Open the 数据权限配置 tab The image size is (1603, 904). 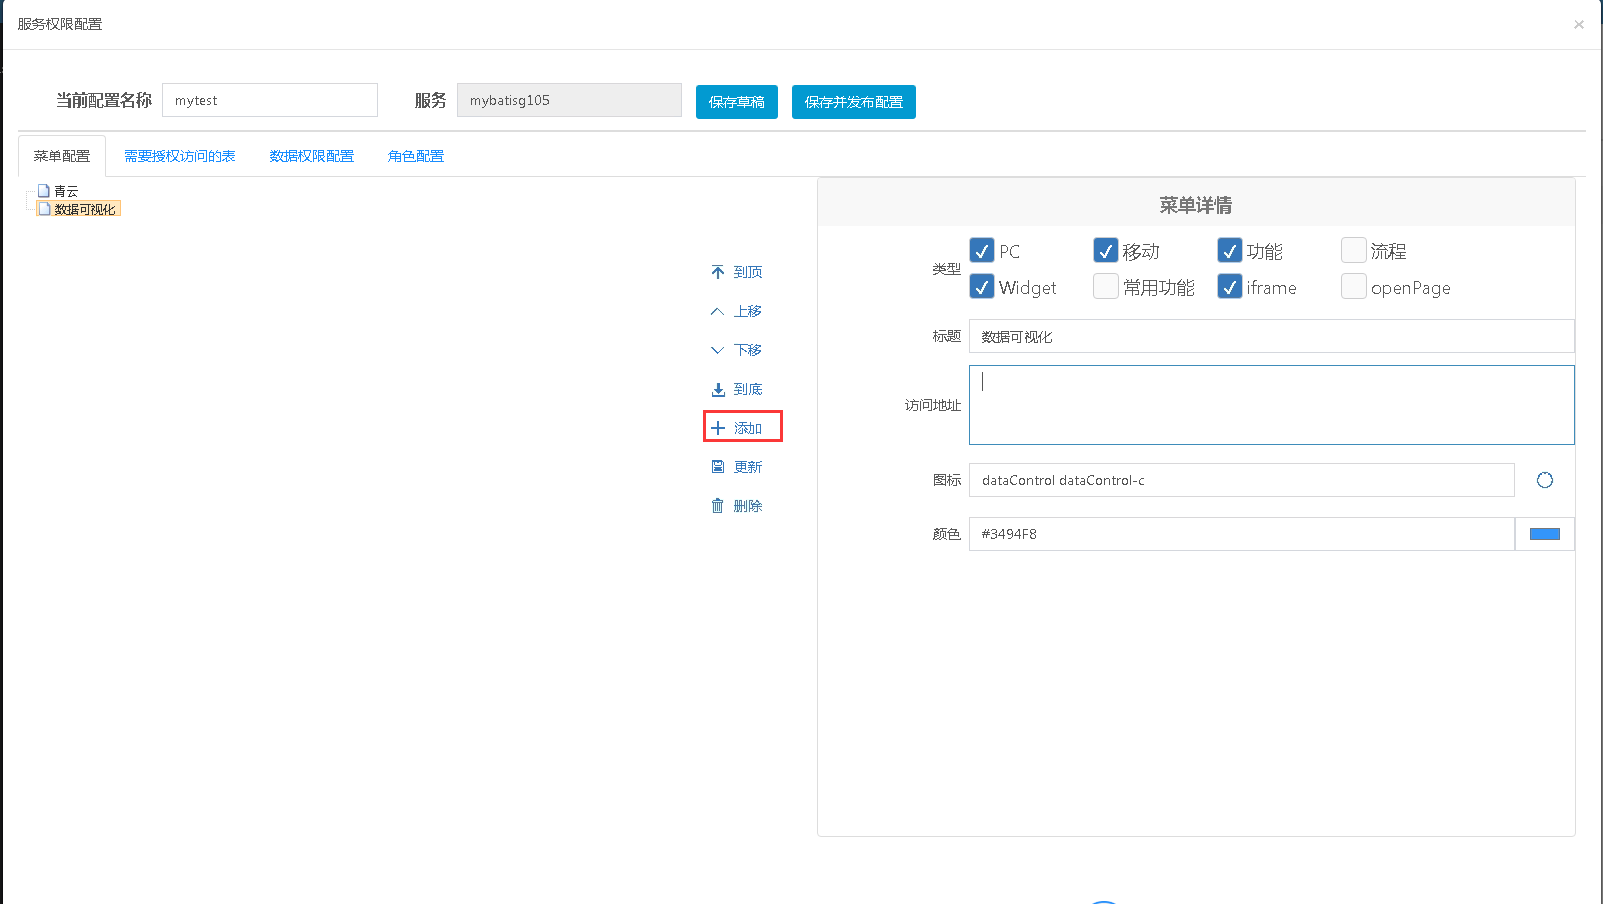click(x=312, y=156)
